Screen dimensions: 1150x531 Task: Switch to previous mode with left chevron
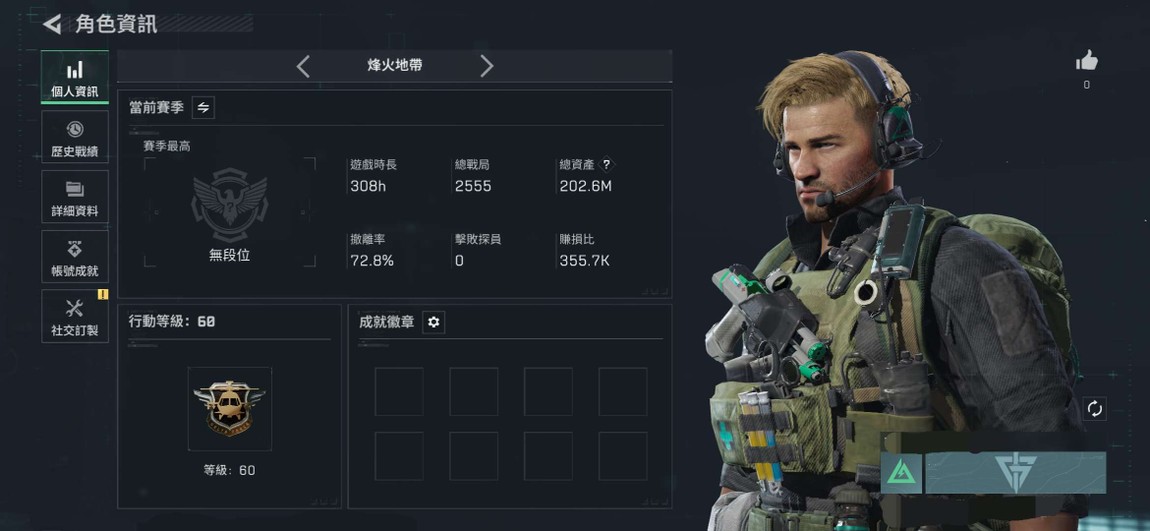point(303,66)
